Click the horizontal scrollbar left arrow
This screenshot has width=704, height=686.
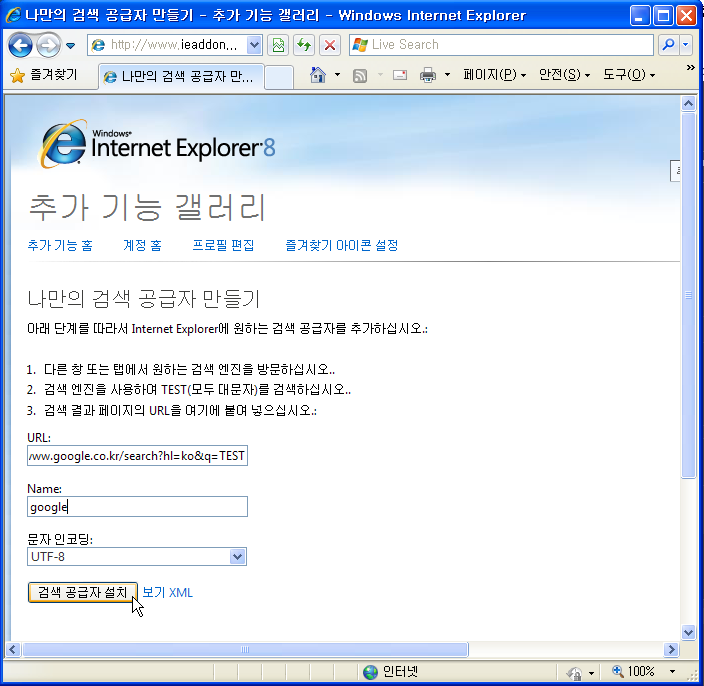[x=13, y=650]
